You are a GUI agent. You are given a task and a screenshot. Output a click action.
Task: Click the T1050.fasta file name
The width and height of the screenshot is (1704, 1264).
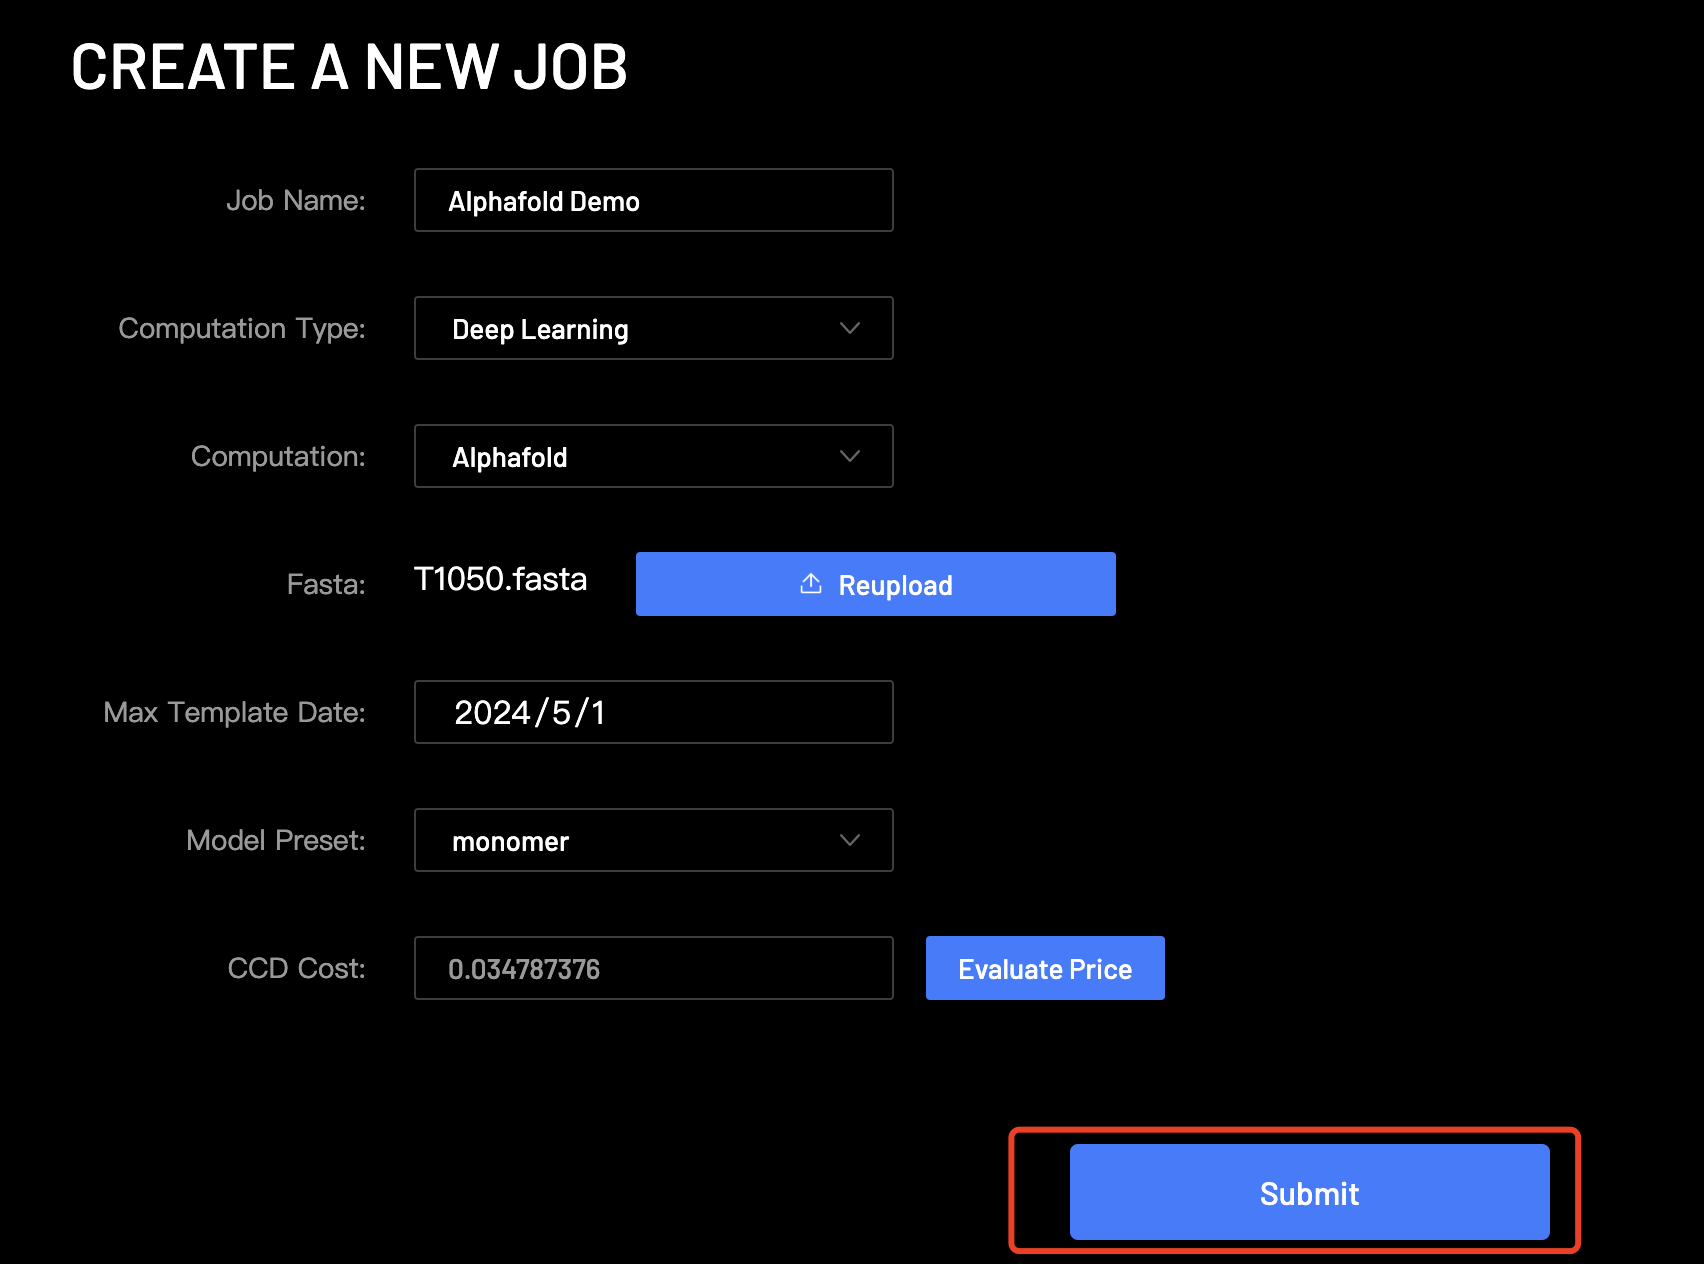(500, 579)
